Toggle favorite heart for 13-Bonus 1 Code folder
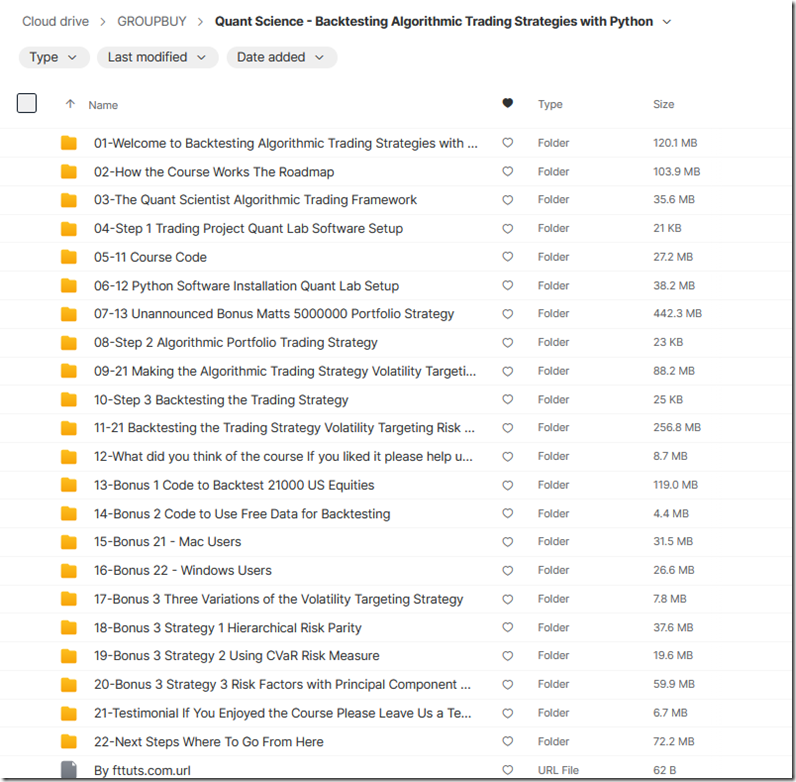Screen dimensions: 796x782 click(x=508, y=485)
